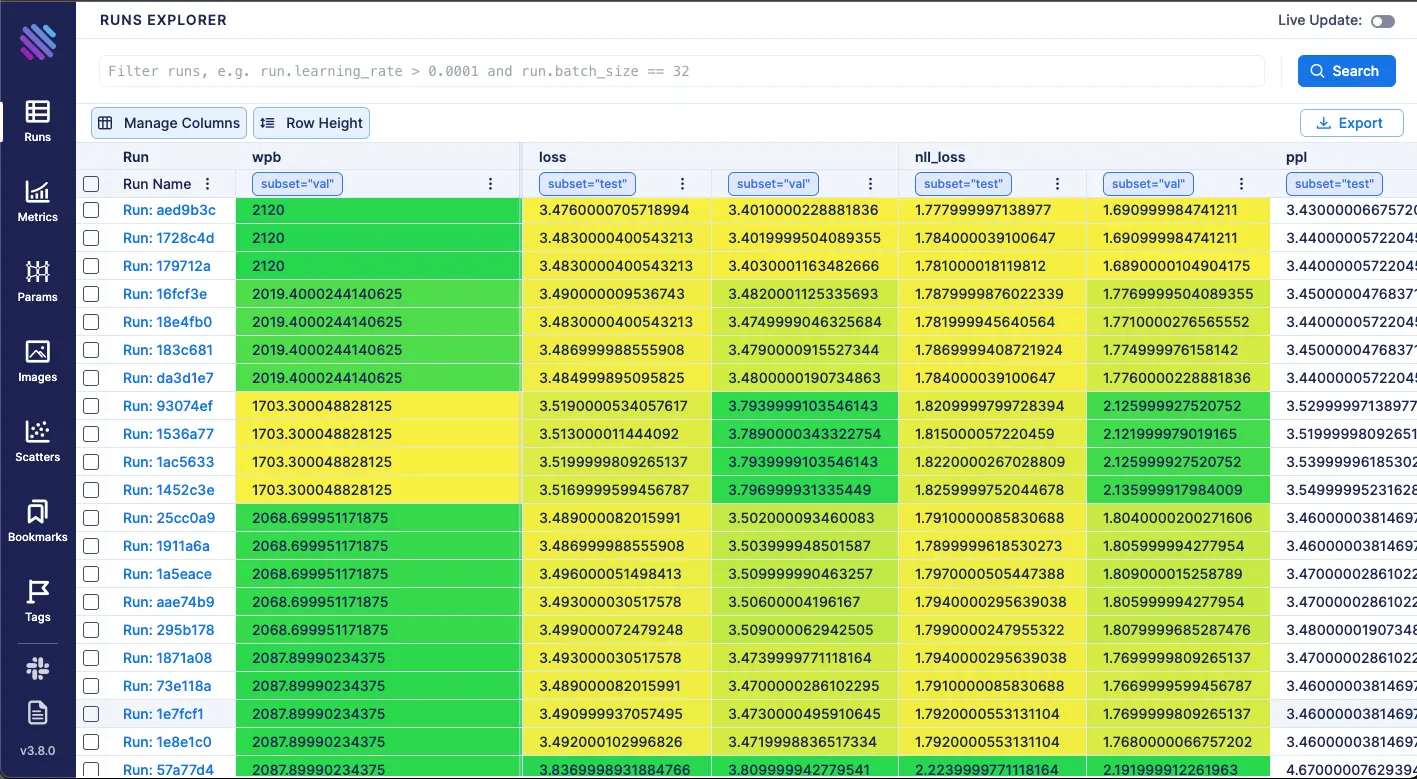Open the Metrics explorer
The width and height of the screenshot is (1417, 779).
(38, 201)
